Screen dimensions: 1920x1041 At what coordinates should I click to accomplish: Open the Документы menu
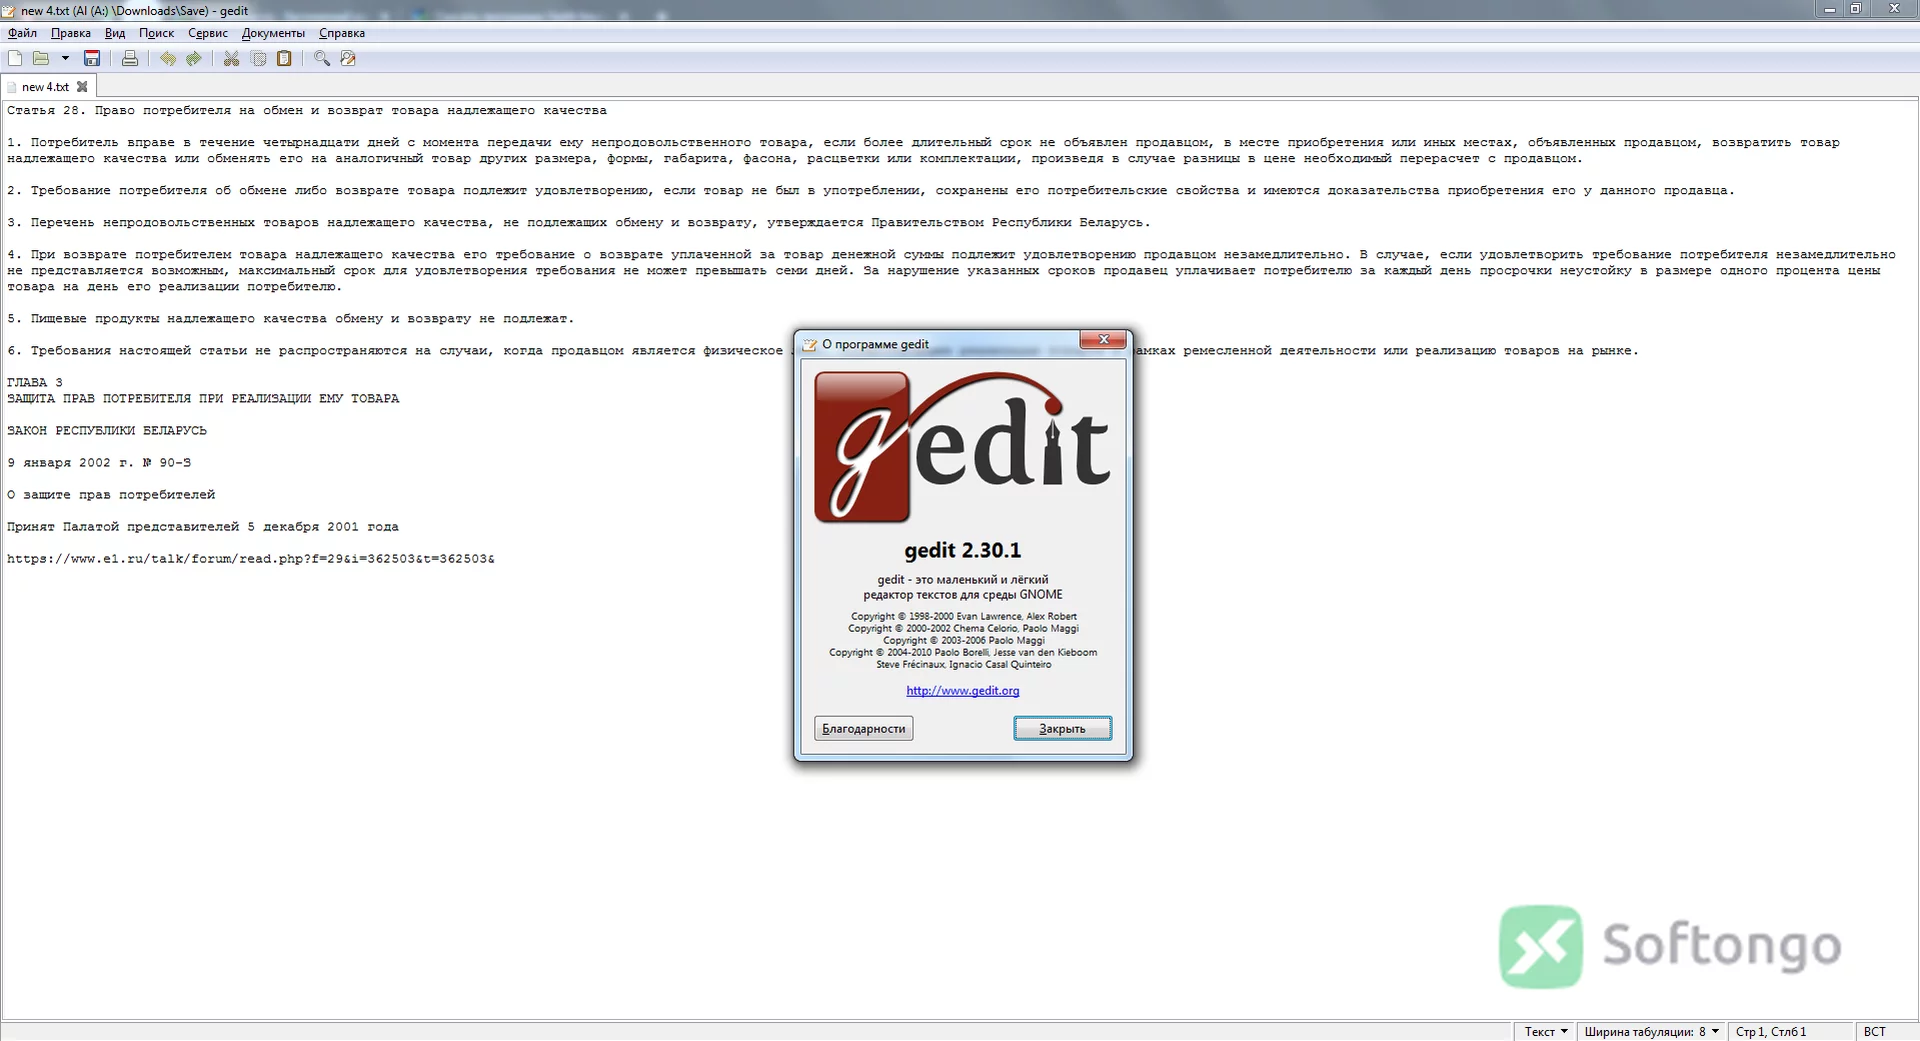[x=273, y=33]
